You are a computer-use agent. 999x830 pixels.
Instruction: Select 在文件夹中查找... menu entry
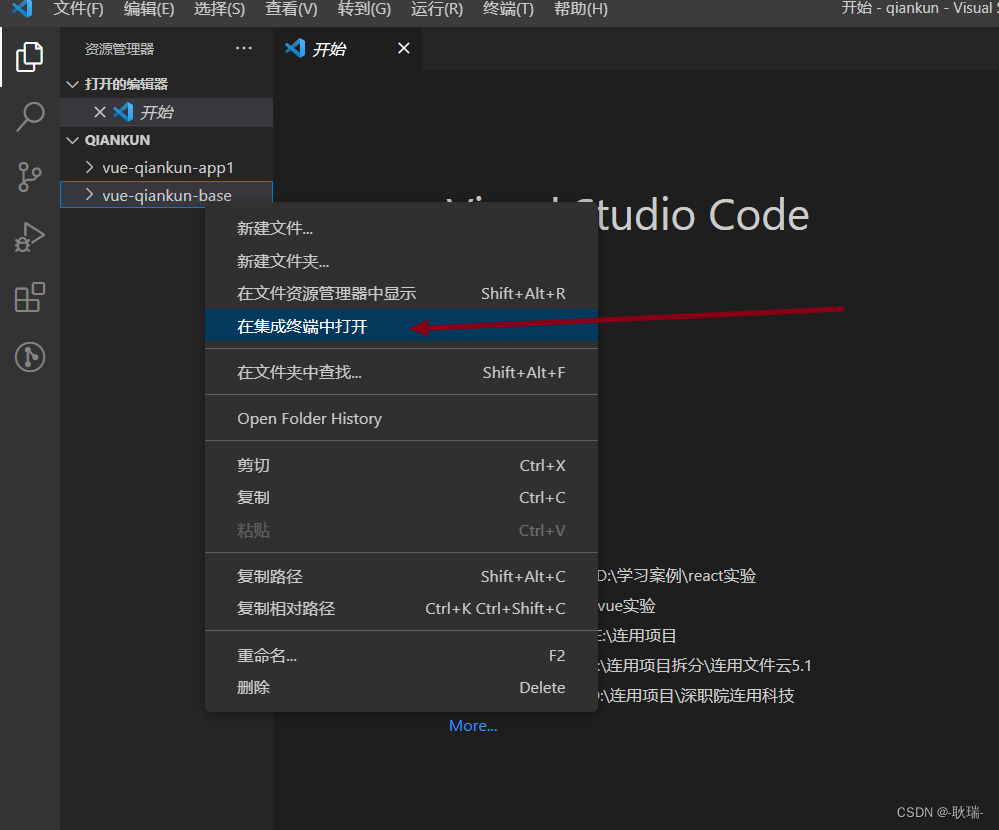tap(401, 372)
